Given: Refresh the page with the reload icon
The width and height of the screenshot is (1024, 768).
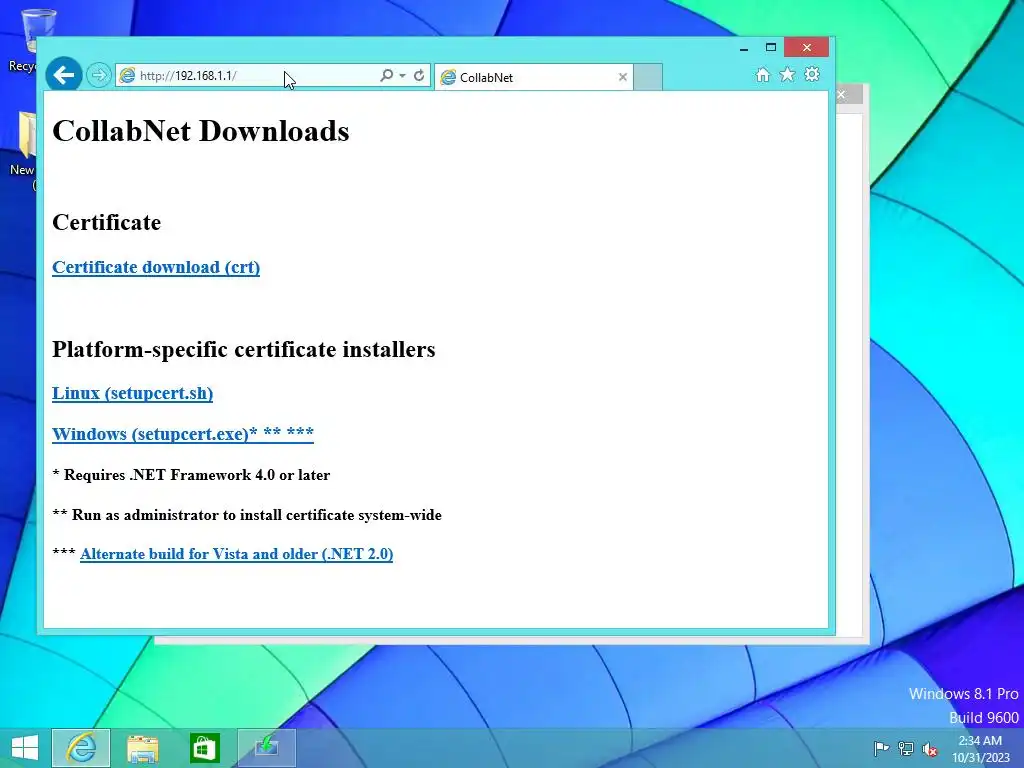Looking at the screenshot, I should pyautogui.click(x=419, y=75).
